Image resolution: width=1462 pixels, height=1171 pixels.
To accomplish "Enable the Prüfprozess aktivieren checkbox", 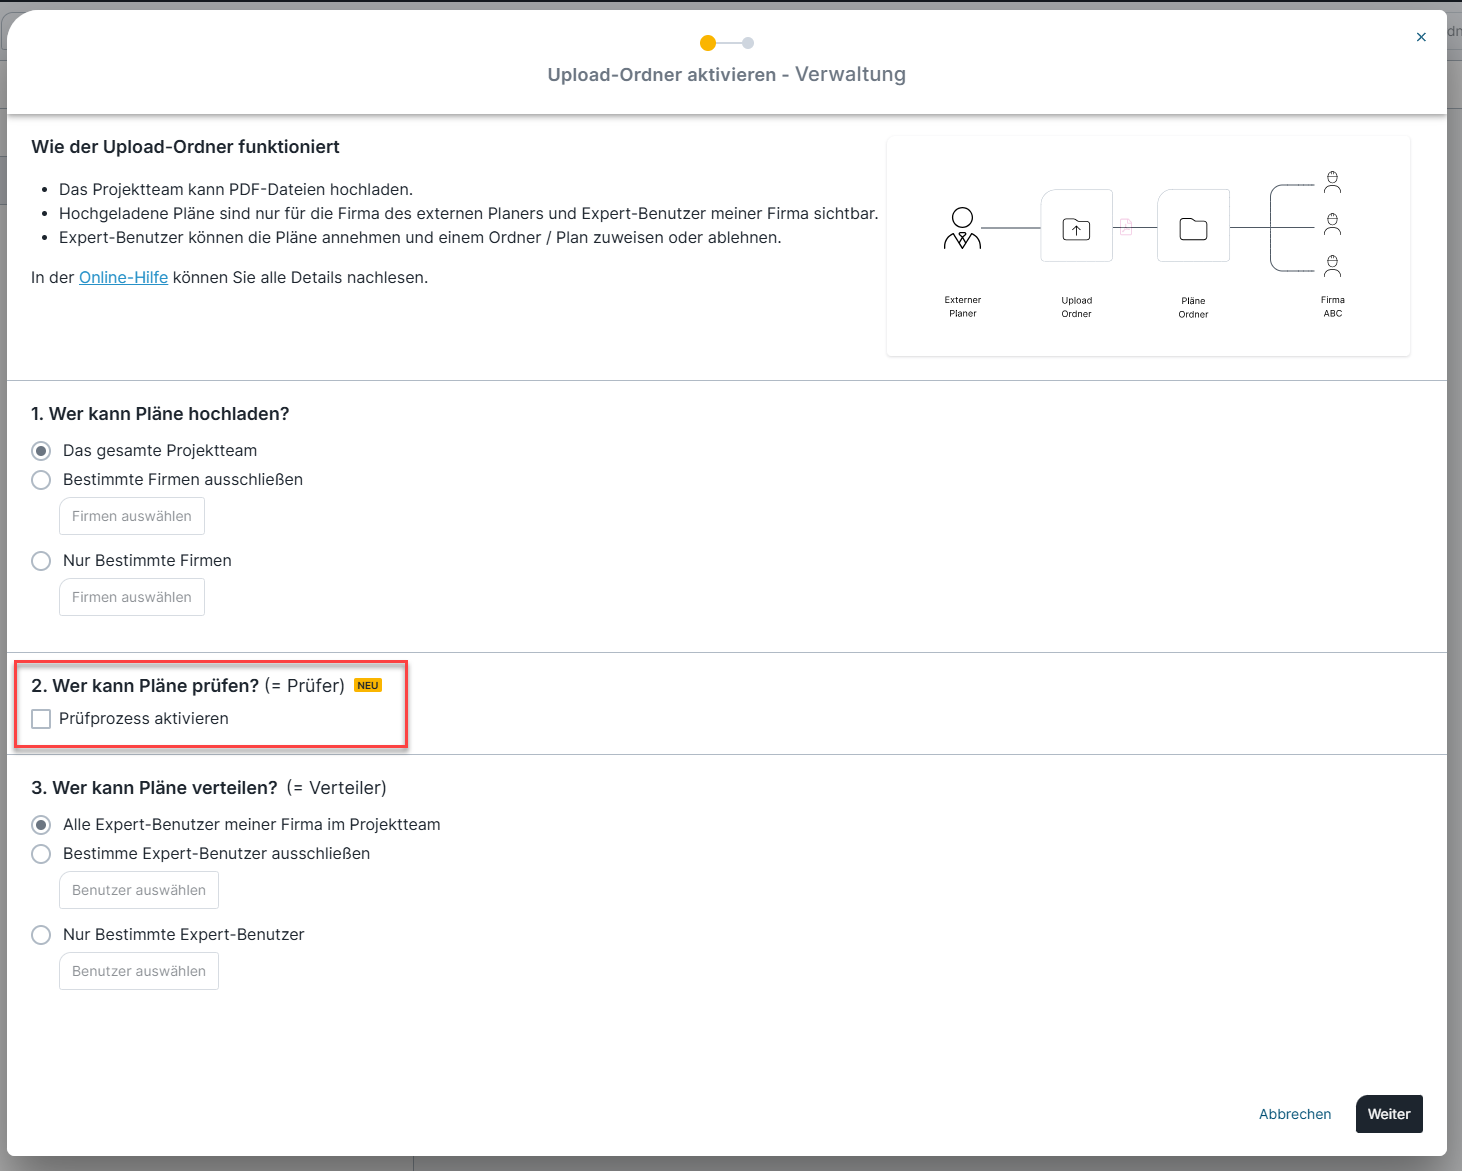I will pyautogui.click(x=41, y=719).
